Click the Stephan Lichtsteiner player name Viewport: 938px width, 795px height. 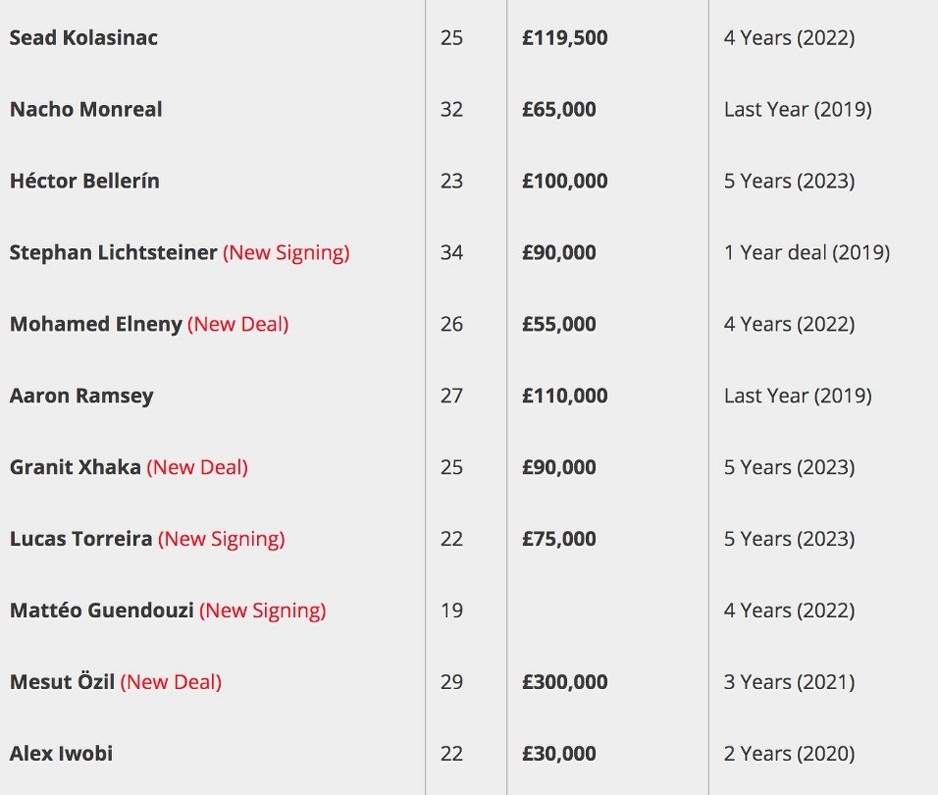(x=113, y=253)
